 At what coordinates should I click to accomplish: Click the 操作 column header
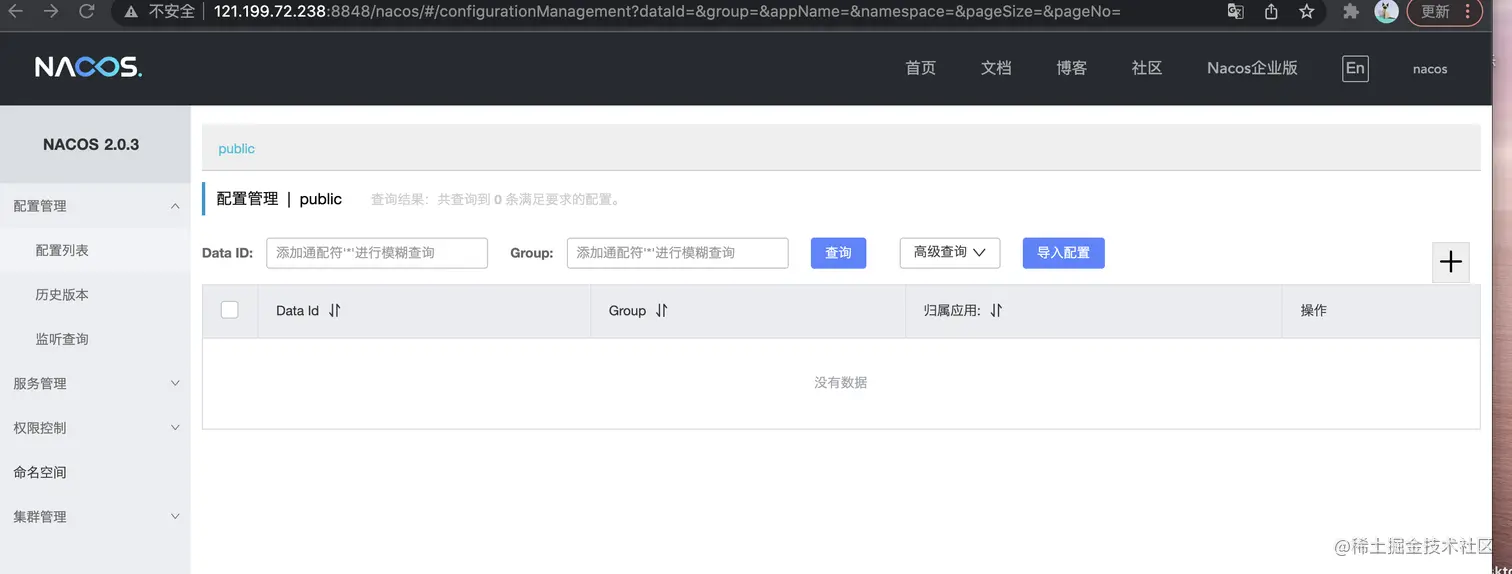coord(1314,311)
